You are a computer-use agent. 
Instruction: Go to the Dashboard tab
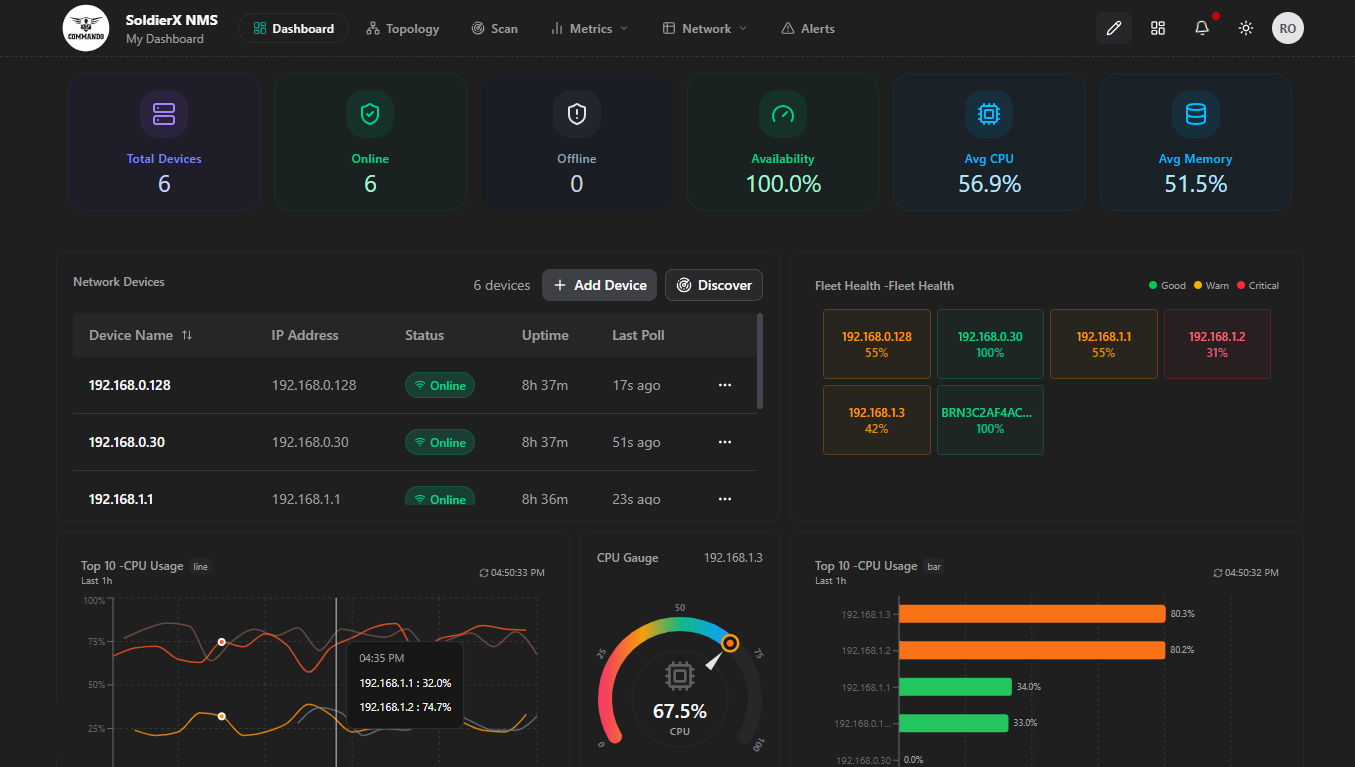coord(293,28)
